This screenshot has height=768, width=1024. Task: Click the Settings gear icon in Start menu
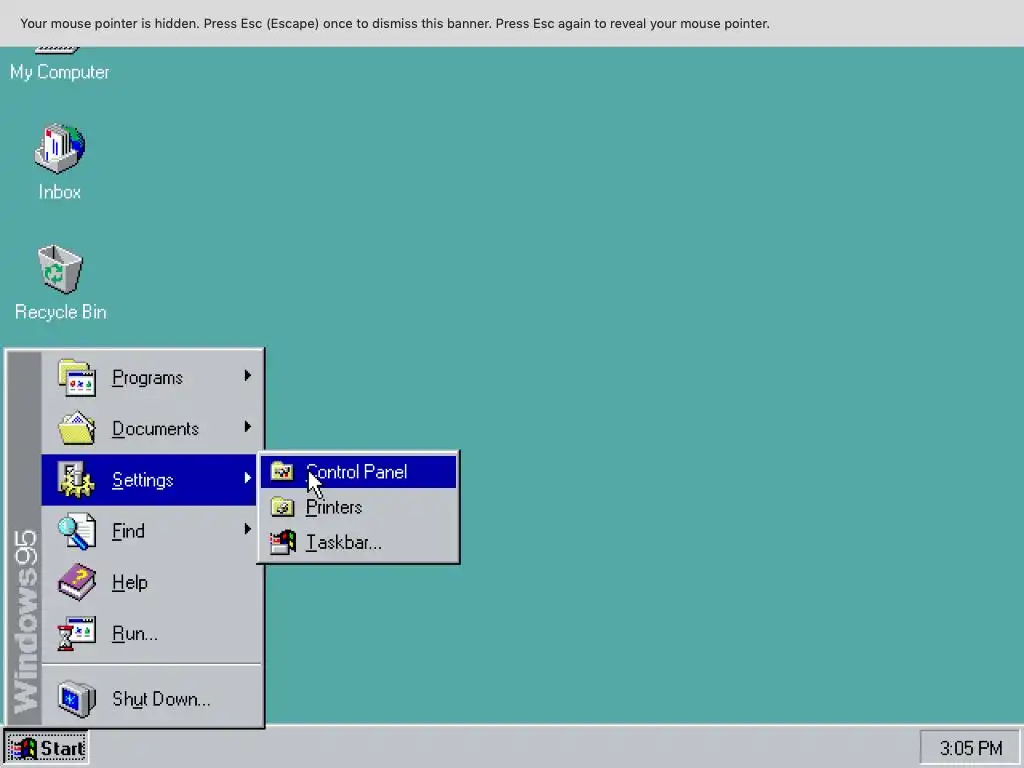click(76, 479)
